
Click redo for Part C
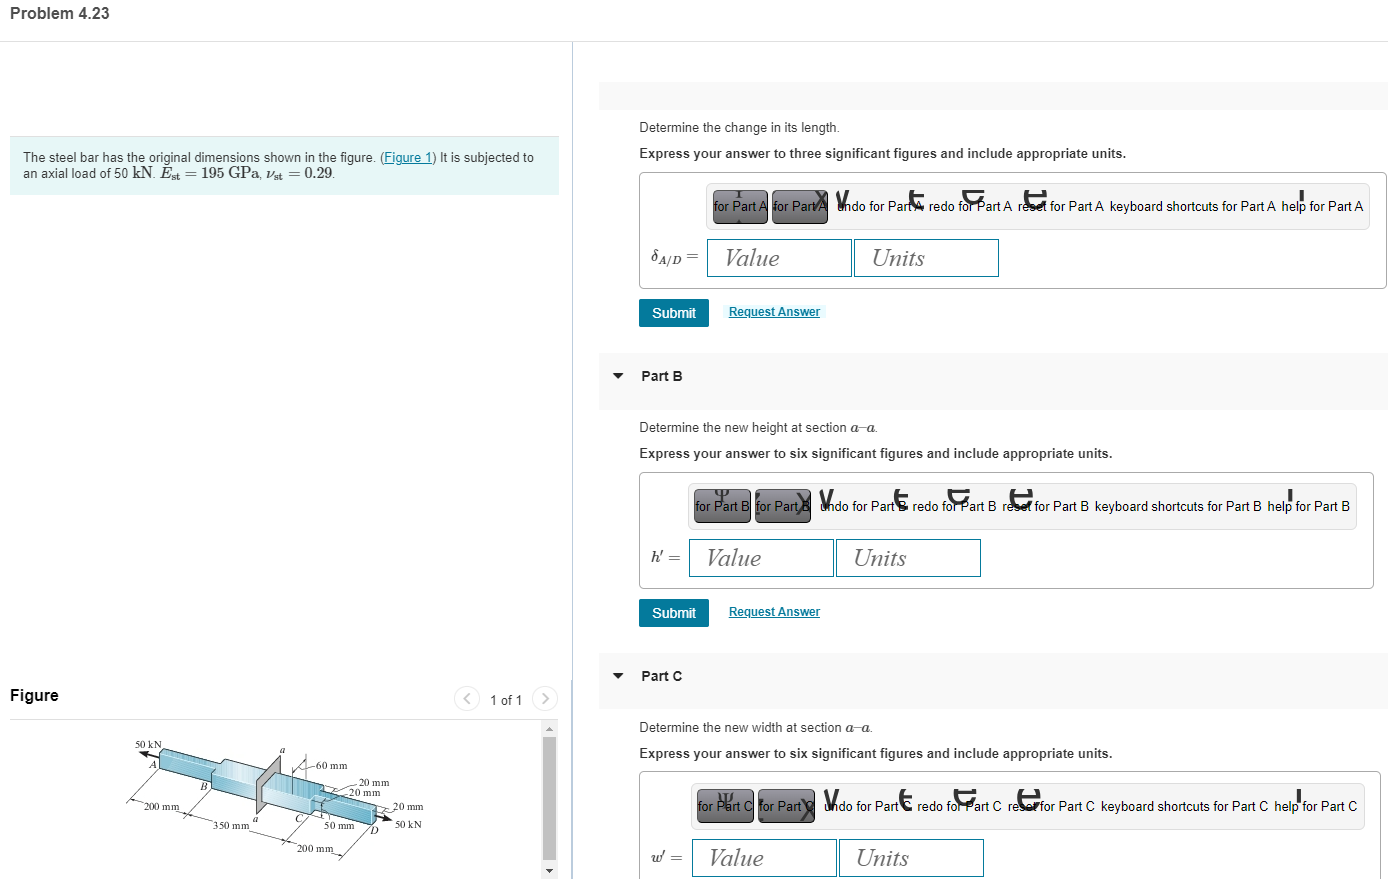959,807
